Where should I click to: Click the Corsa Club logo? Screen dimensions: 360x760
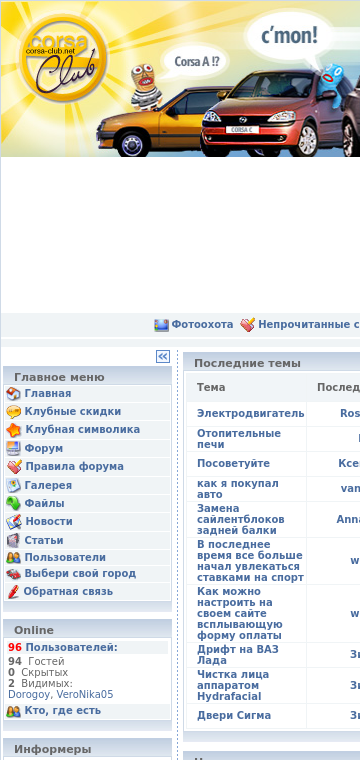click(63, 57)
